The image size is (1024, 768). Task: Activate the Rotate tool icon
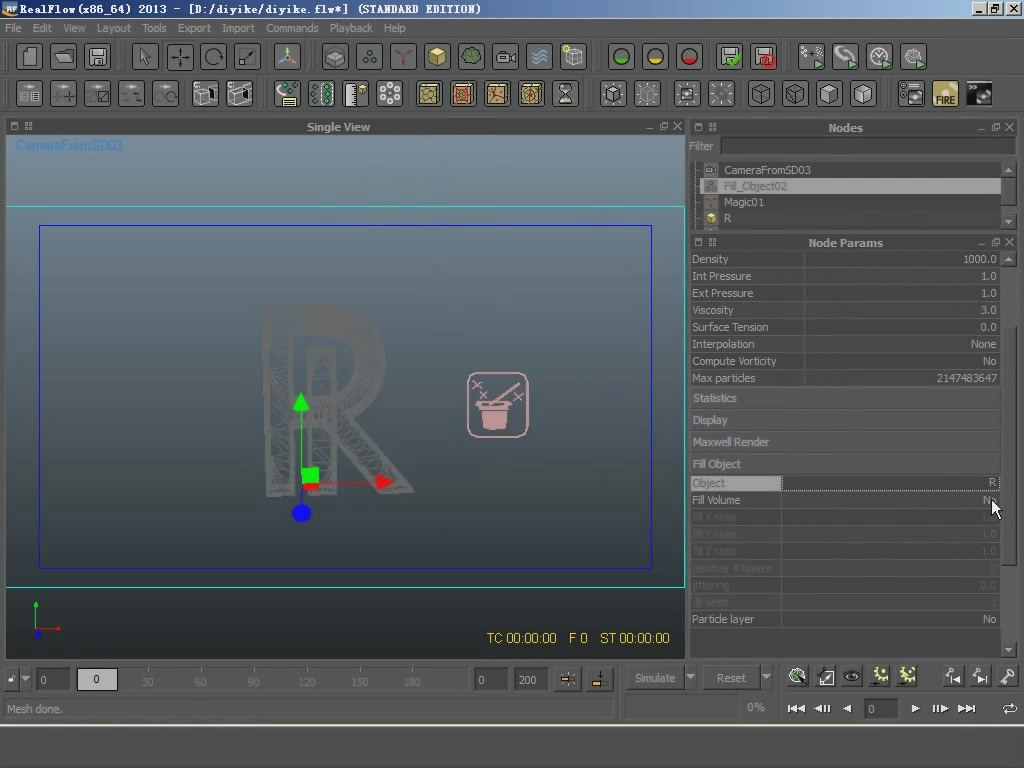214,57
